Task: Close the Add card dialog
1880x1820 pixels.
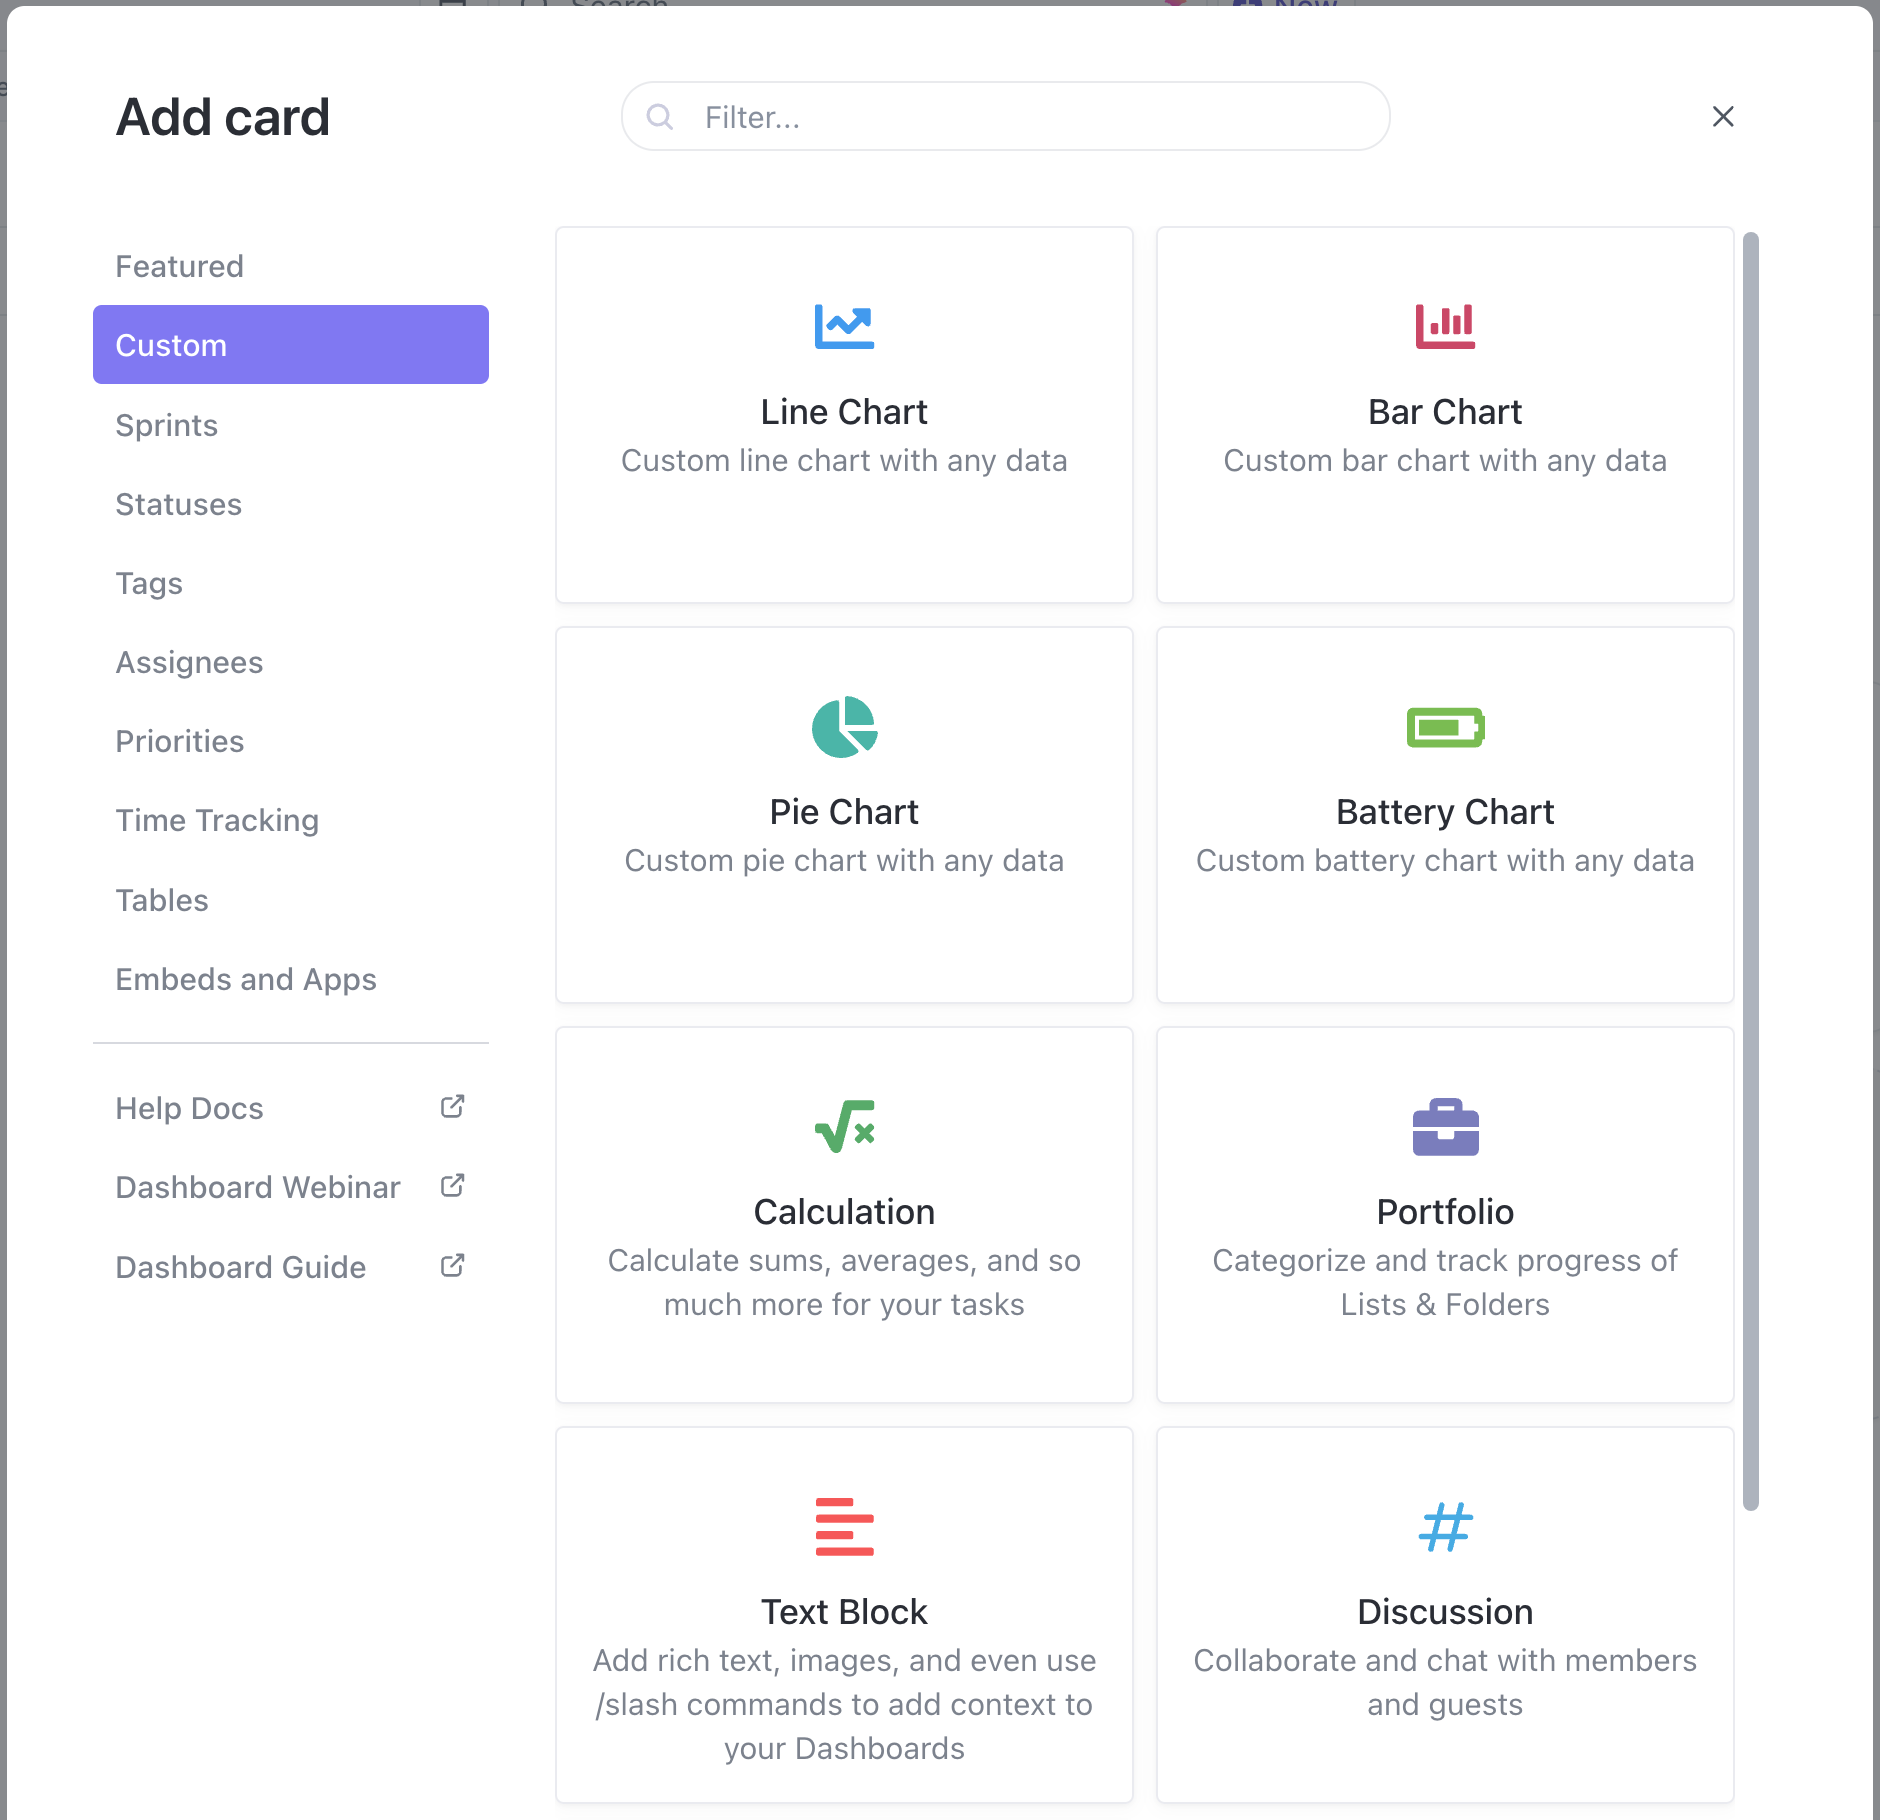Action: (1722, 117)
